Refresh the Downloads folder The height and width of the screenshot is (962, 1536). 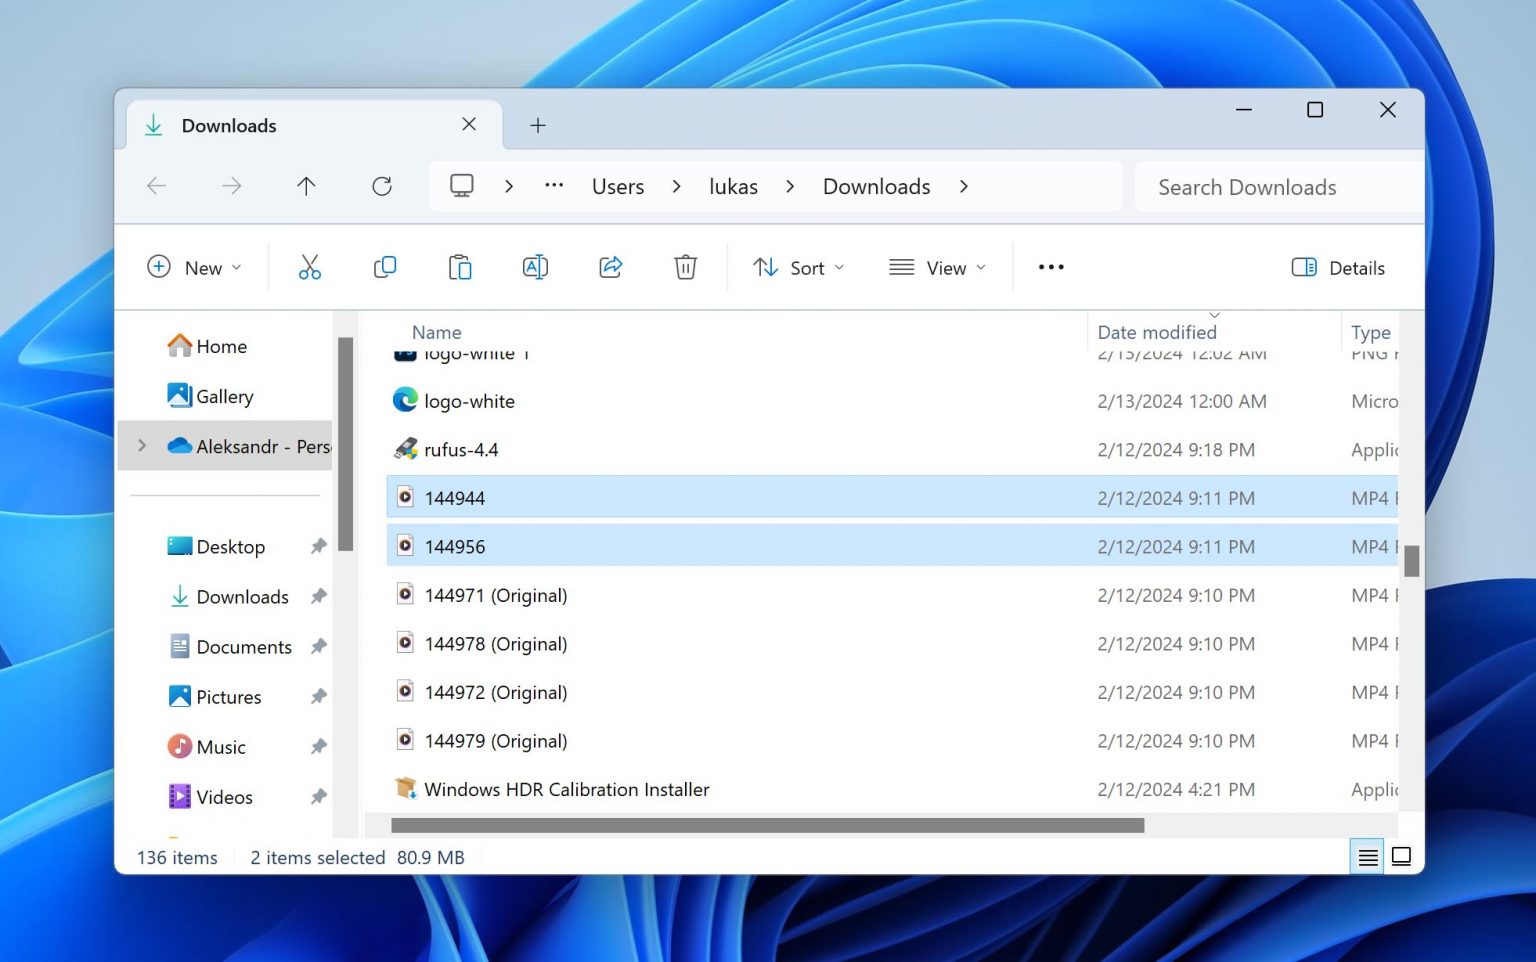(382, 186)
